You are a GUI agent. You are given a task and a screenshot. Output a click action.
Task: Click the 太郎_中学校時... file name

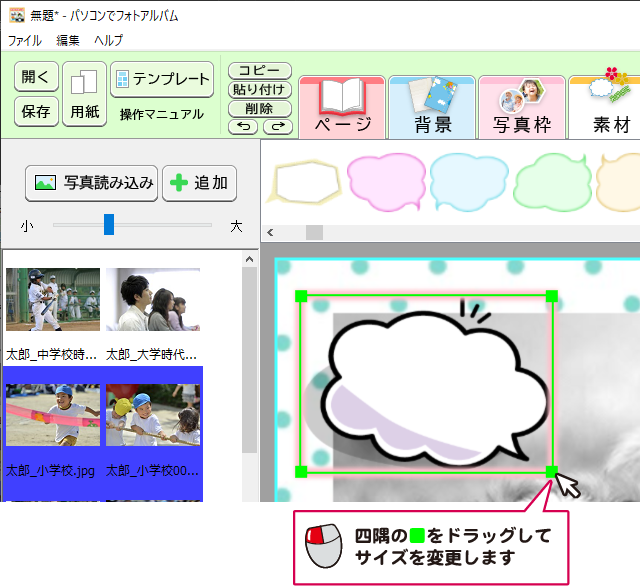(x=51, y=355)
